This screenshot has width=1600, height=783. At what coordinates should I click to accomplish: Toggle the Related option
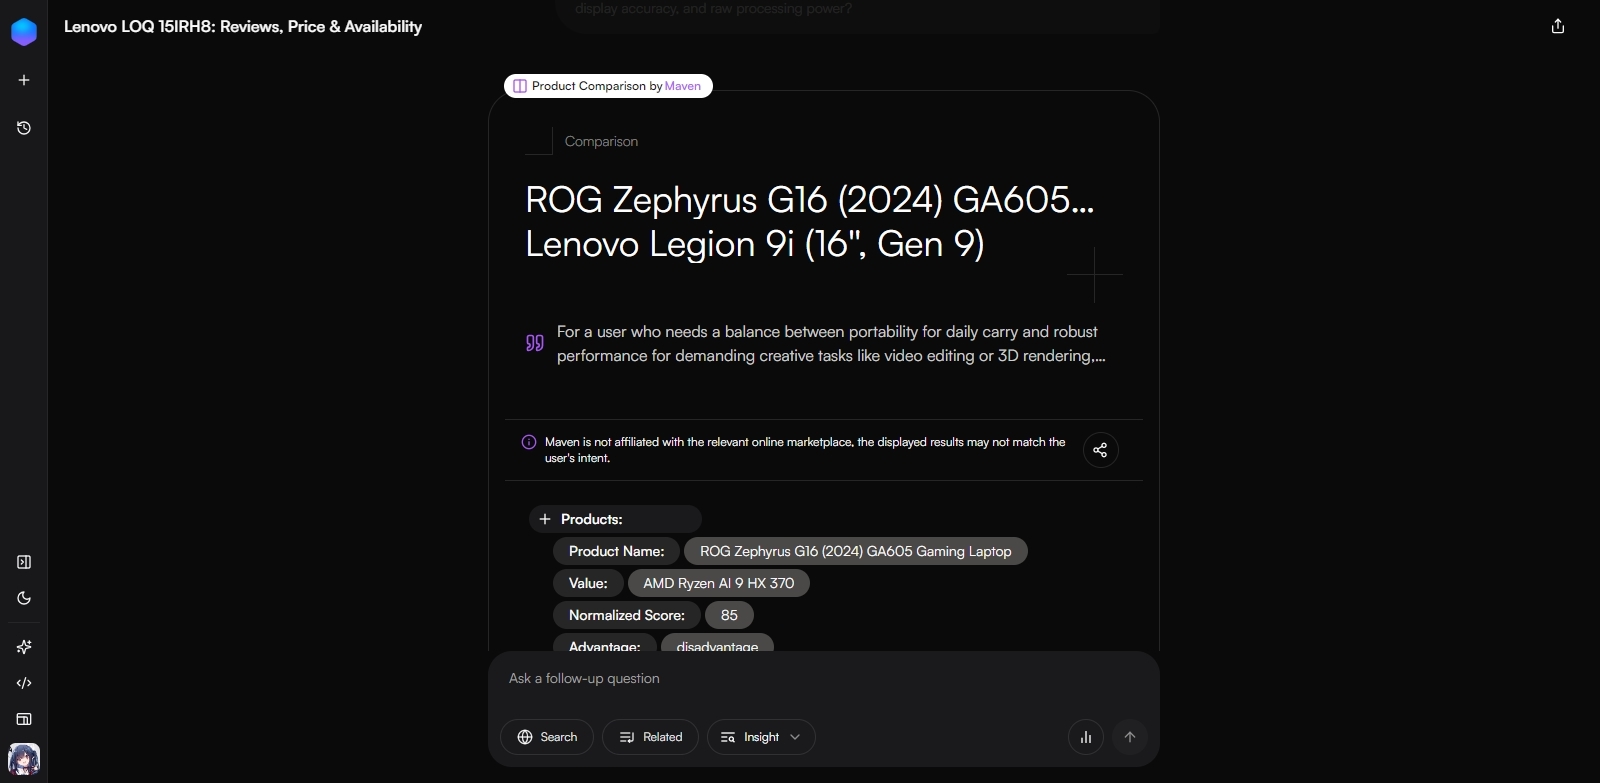tap(650, 737)
